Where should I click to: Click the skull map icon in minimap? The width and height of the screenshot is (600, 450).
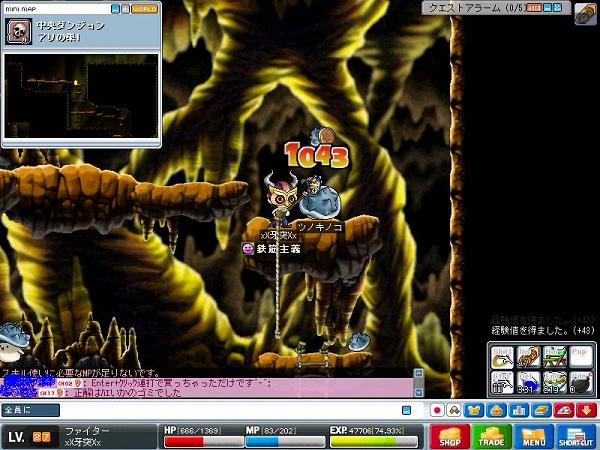pyautogui.click(x=17, y=31)
